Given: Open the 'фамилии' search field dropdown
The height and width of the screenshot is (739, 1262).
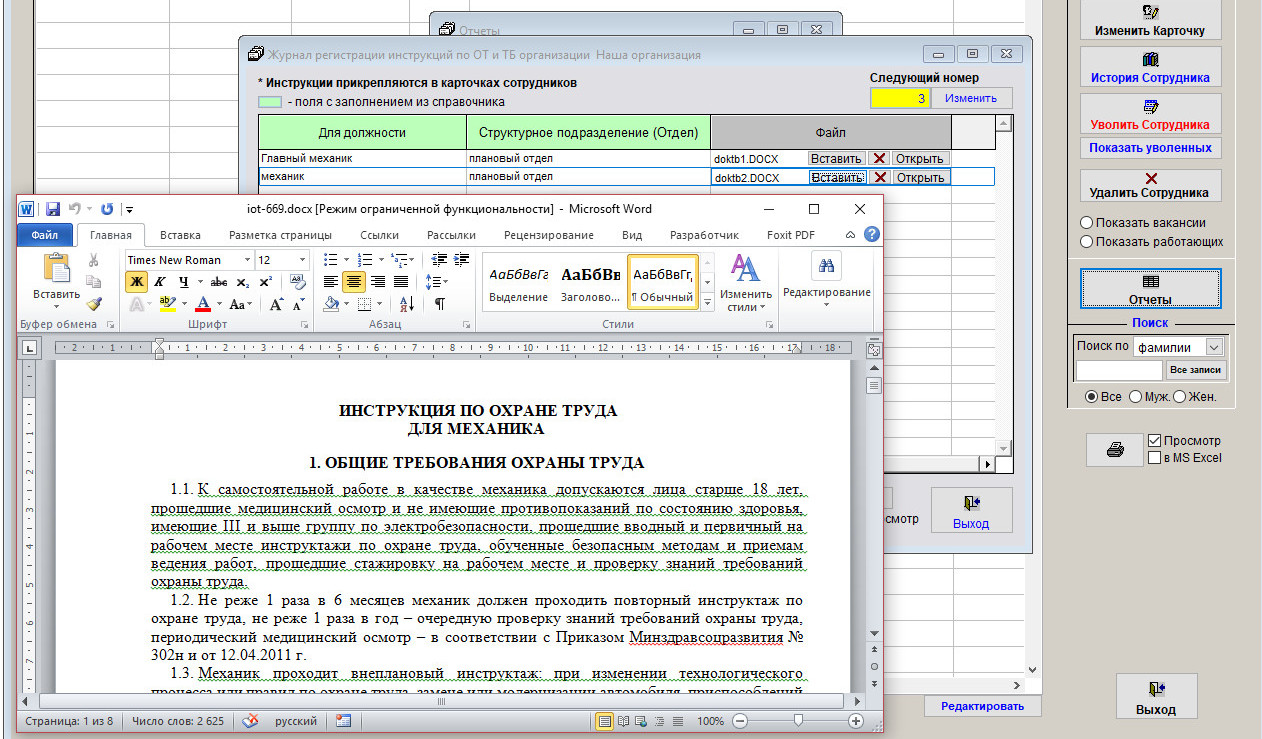Looking at the screenshot, I should tap(1214, 347).
